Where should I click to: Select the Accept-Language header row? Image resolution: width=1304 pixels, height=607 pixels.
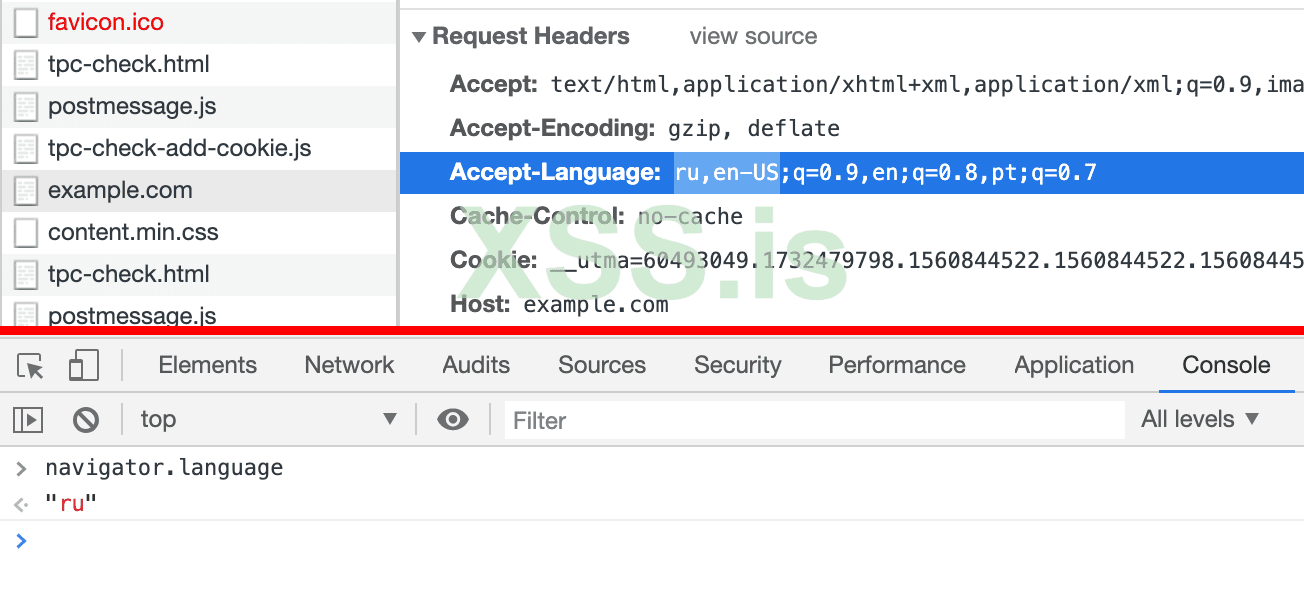point(850,173)
